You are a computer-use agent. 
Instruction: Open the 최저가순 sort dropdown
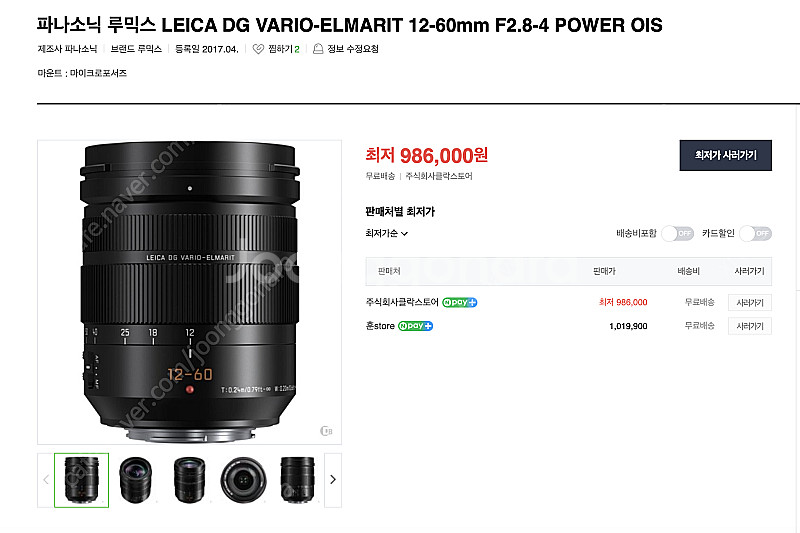pyautogui.click(x=386, y=234)
